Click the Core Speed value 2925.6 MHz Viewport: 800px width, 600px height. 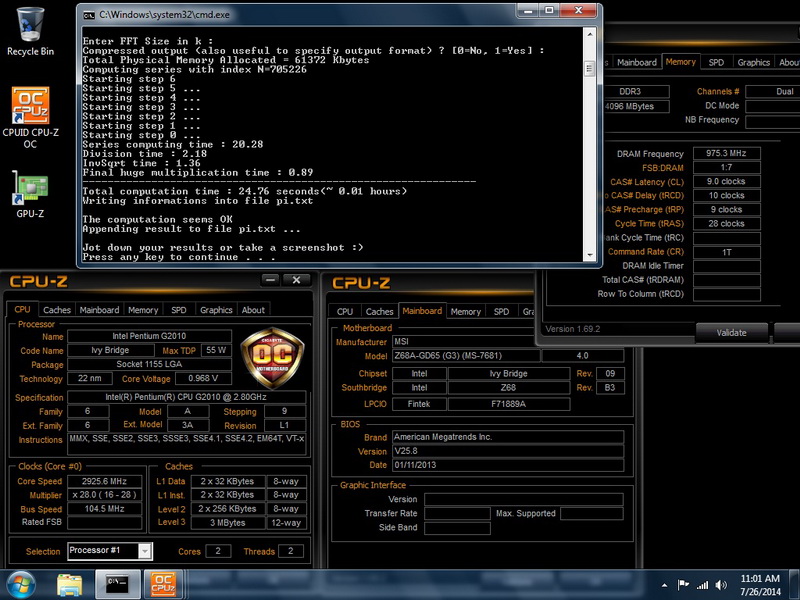click(x=104, y=481)
